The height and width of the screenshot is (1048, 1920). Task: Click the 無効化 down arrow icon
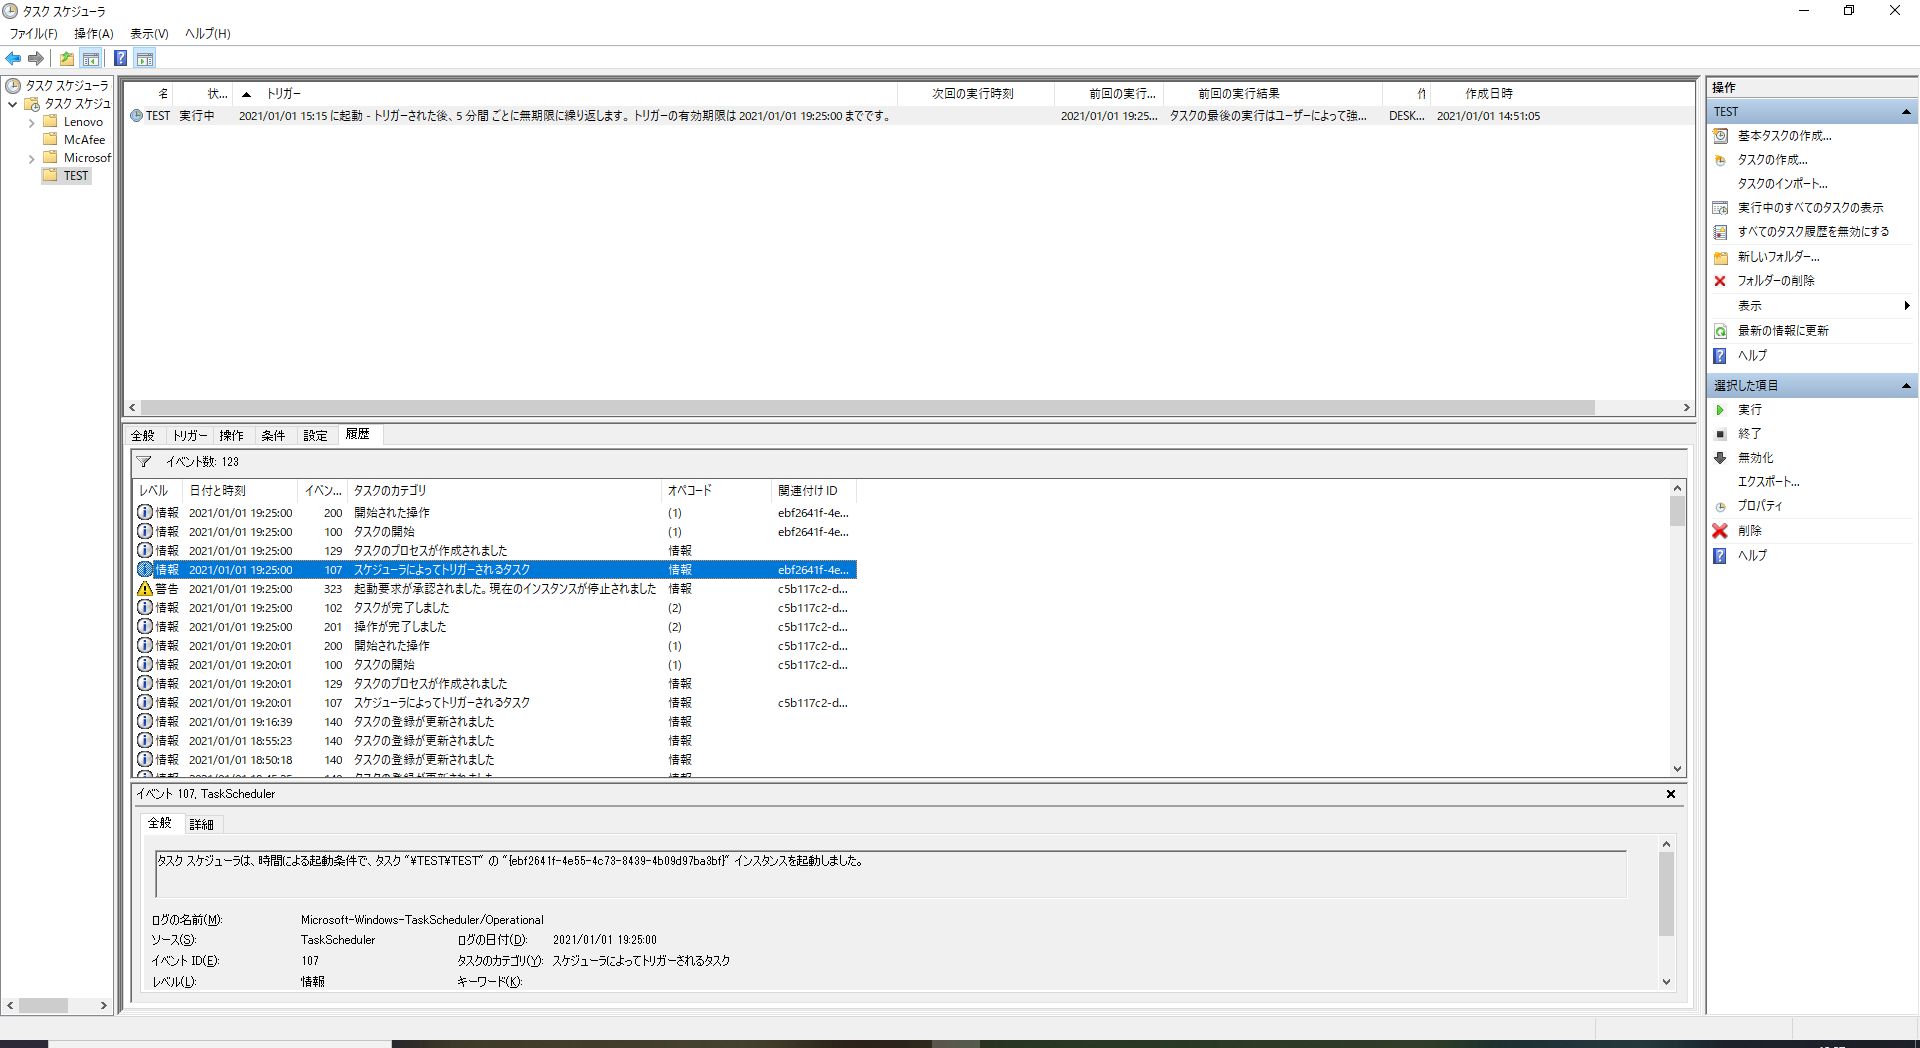point(1720,458)
